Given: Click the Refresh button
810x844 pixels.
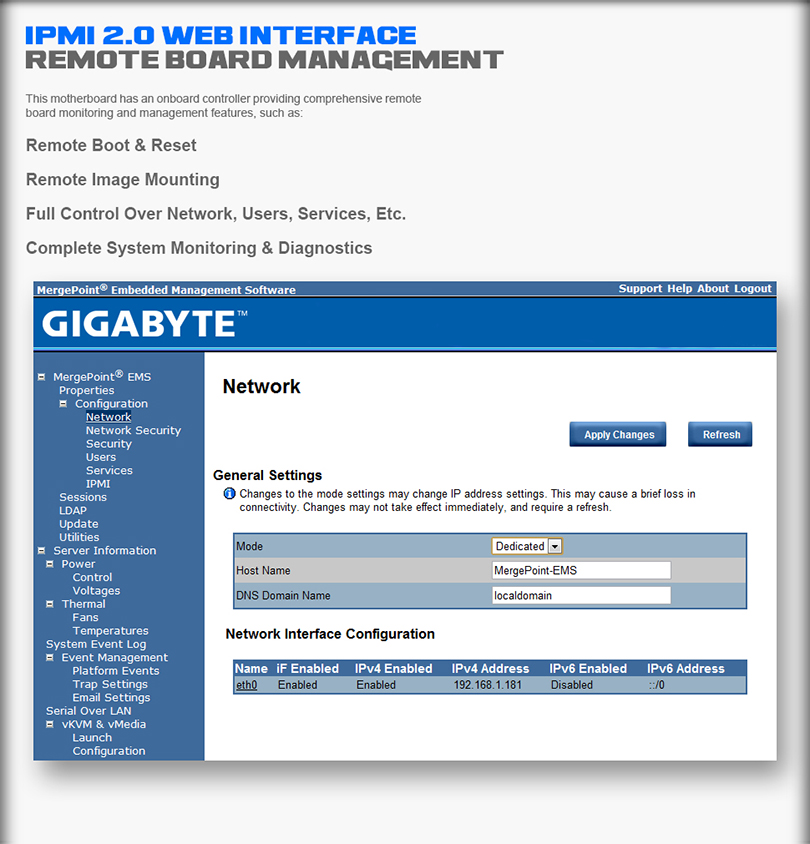Looking at the screenshot, I should coord(720,434).
